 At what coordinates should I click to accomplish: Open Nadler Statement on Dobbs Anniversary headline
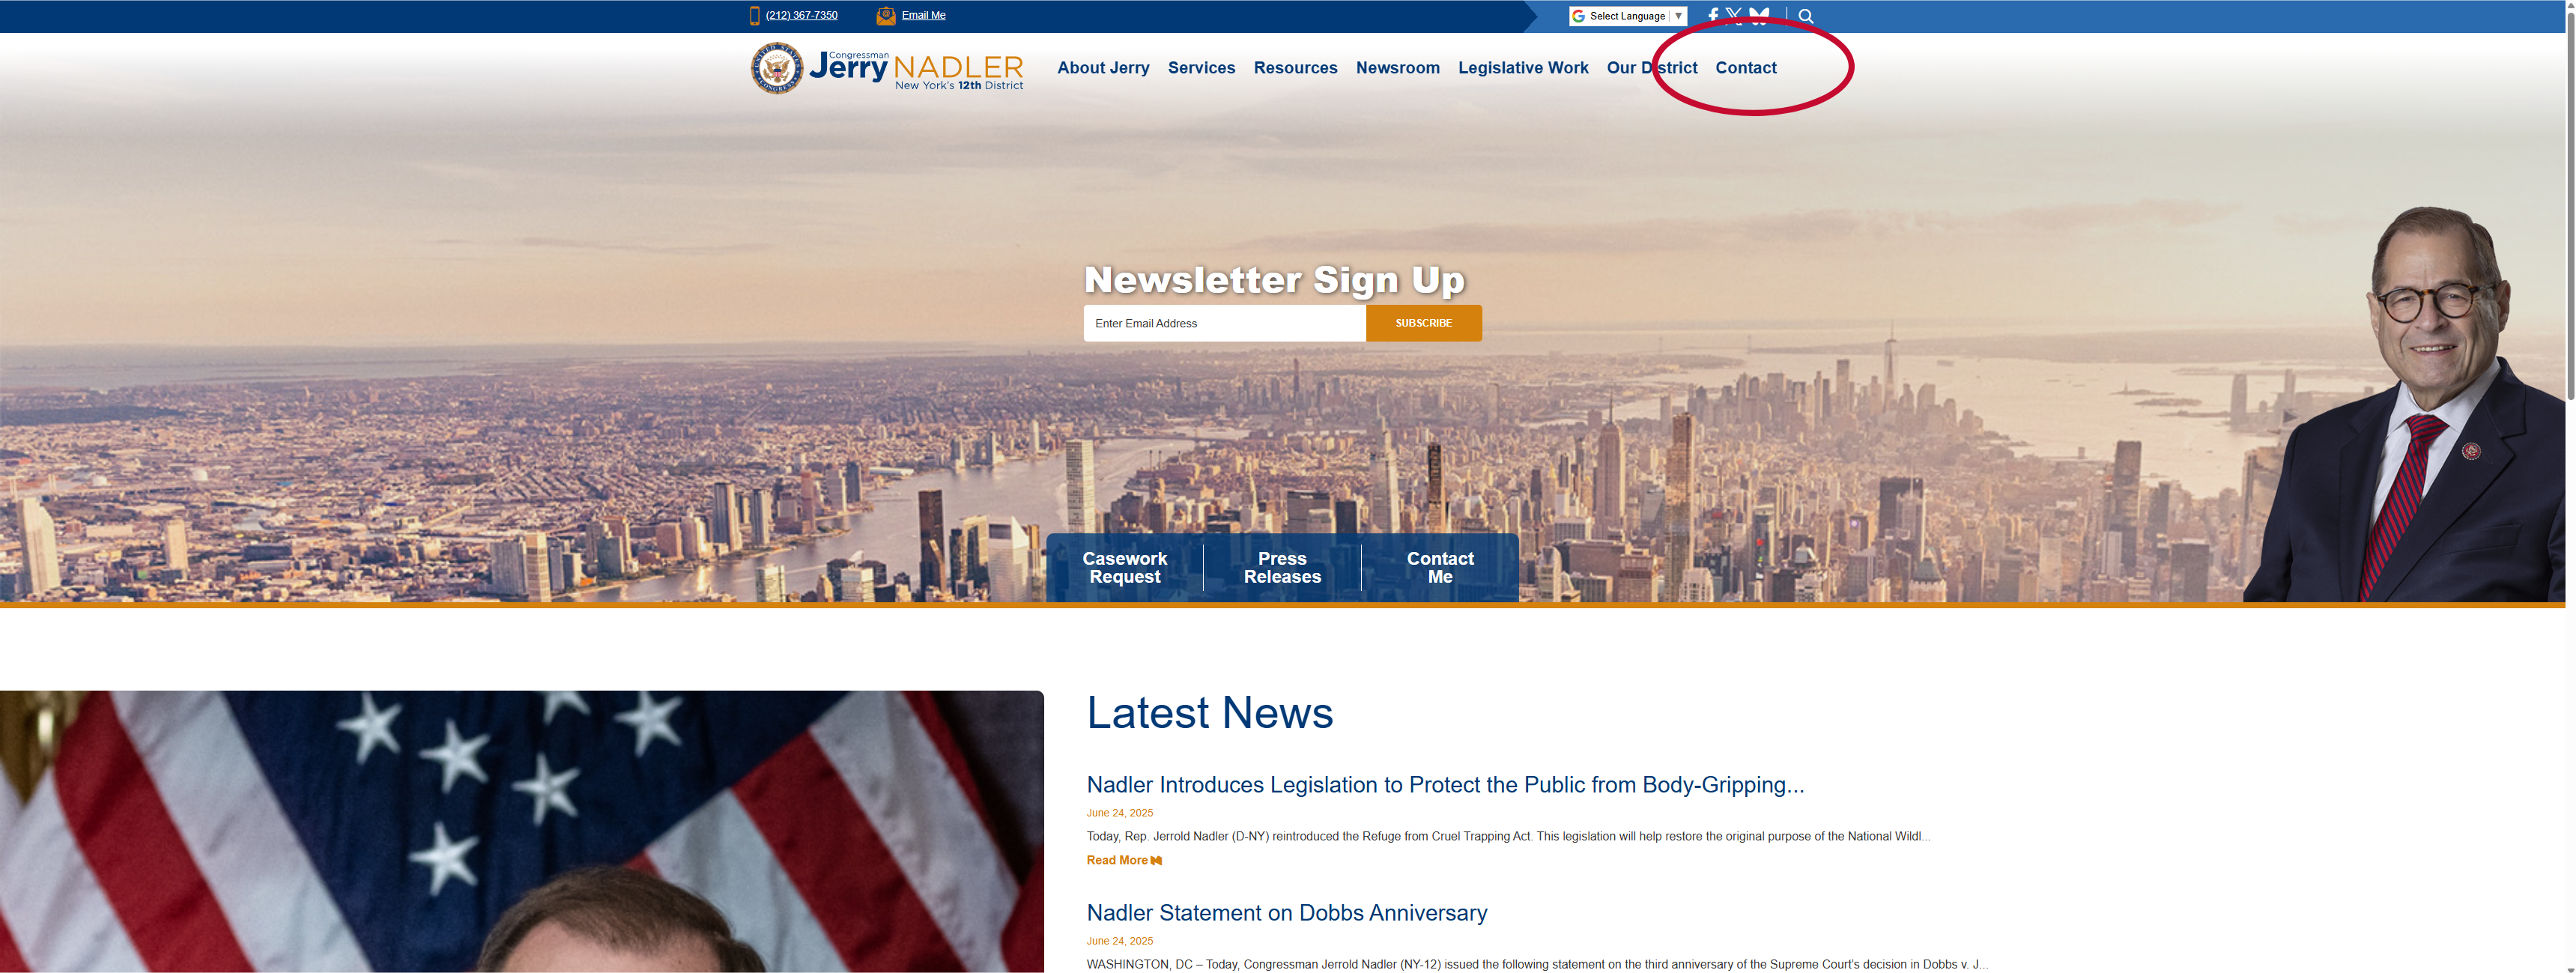(x=1287, y=913)
